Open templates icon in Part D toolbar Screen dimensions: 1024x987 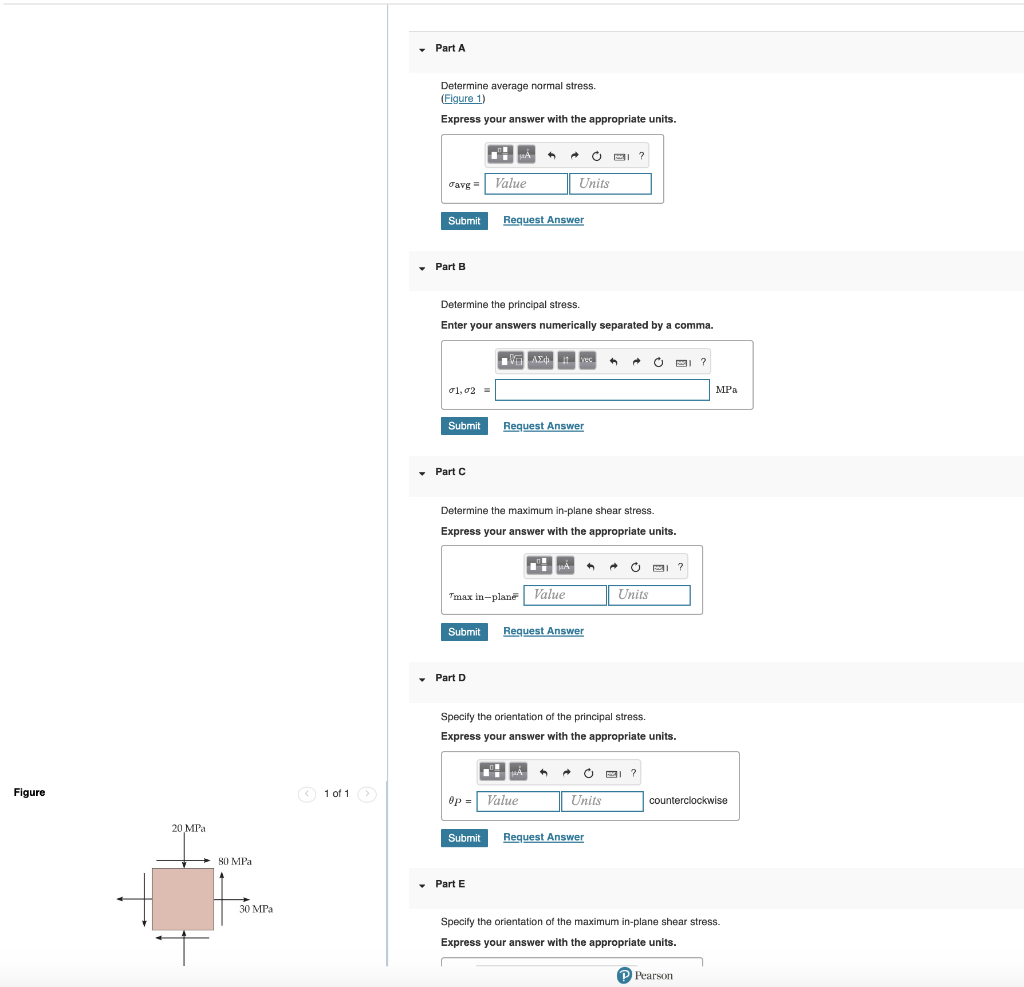click(492, 771)
